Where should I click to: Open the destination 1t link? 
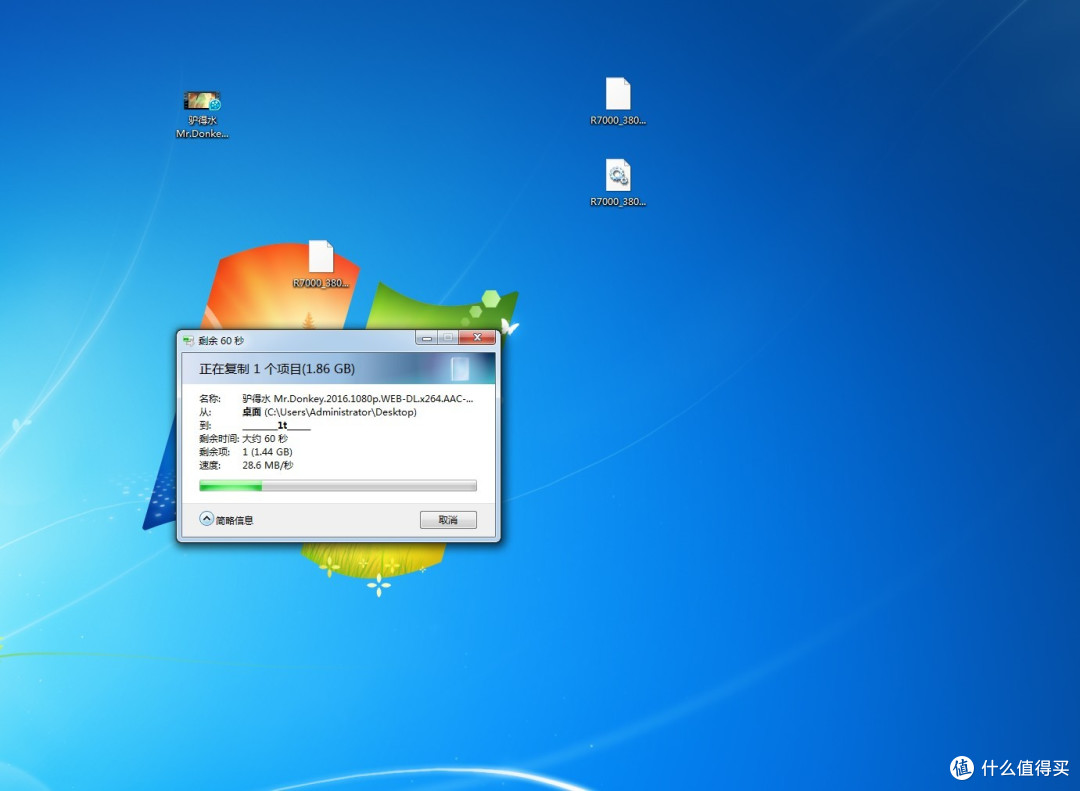pos(276,425)
